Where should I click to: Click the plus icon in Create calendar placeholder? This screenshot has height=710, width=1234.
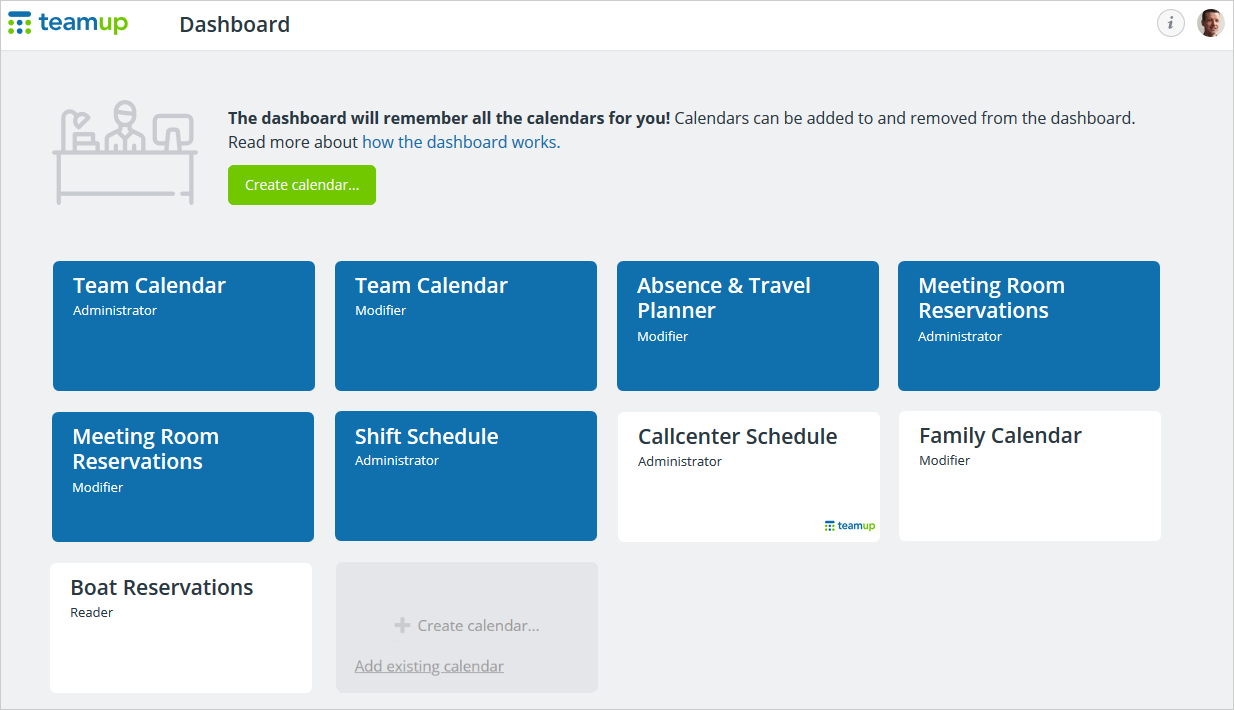[402, 625]
